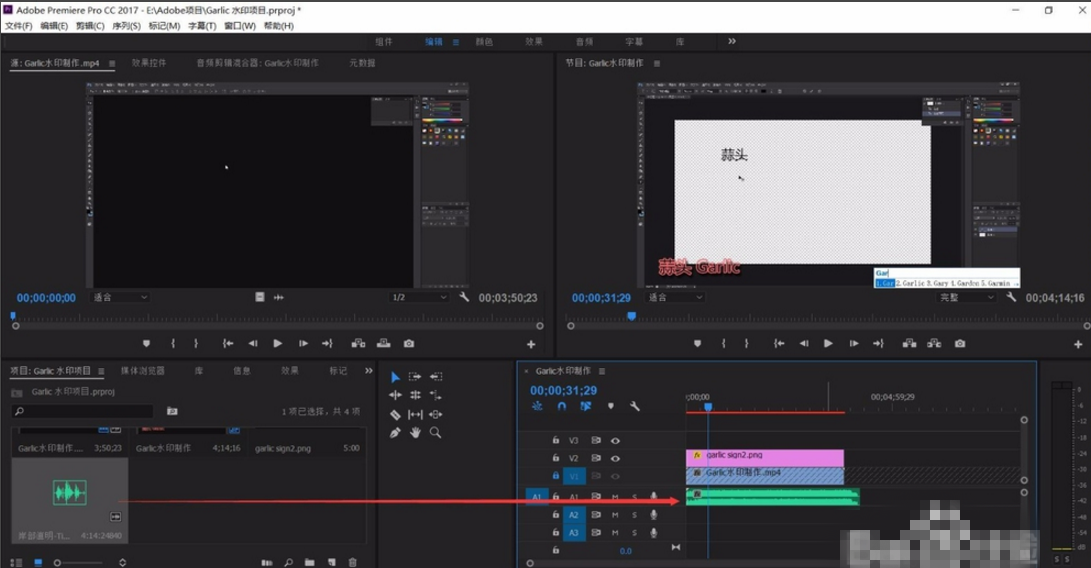Switch to the 媒体浏览器 tab
The height and width of the screenshot is (568, 1091).
point(143,371)
